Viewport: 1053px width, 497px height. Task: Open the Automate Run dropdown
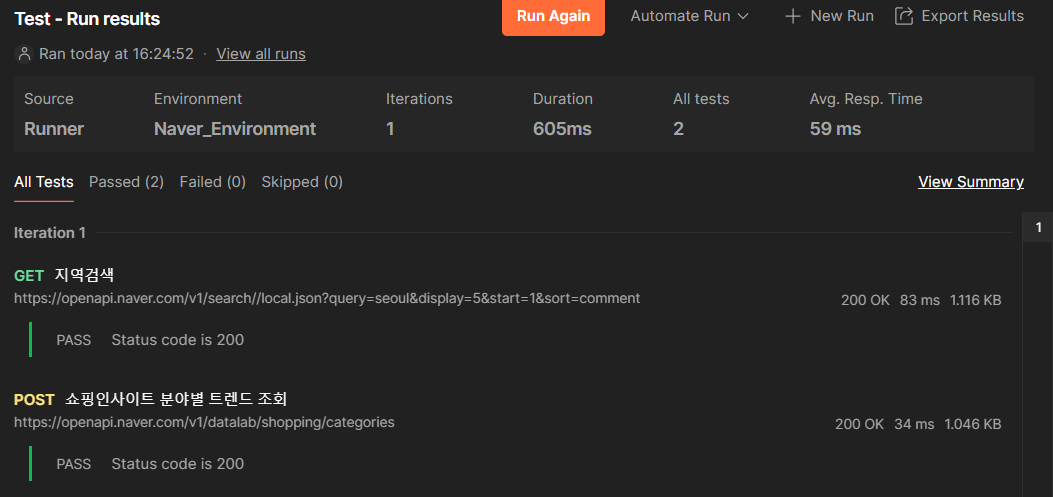point(689,16)
